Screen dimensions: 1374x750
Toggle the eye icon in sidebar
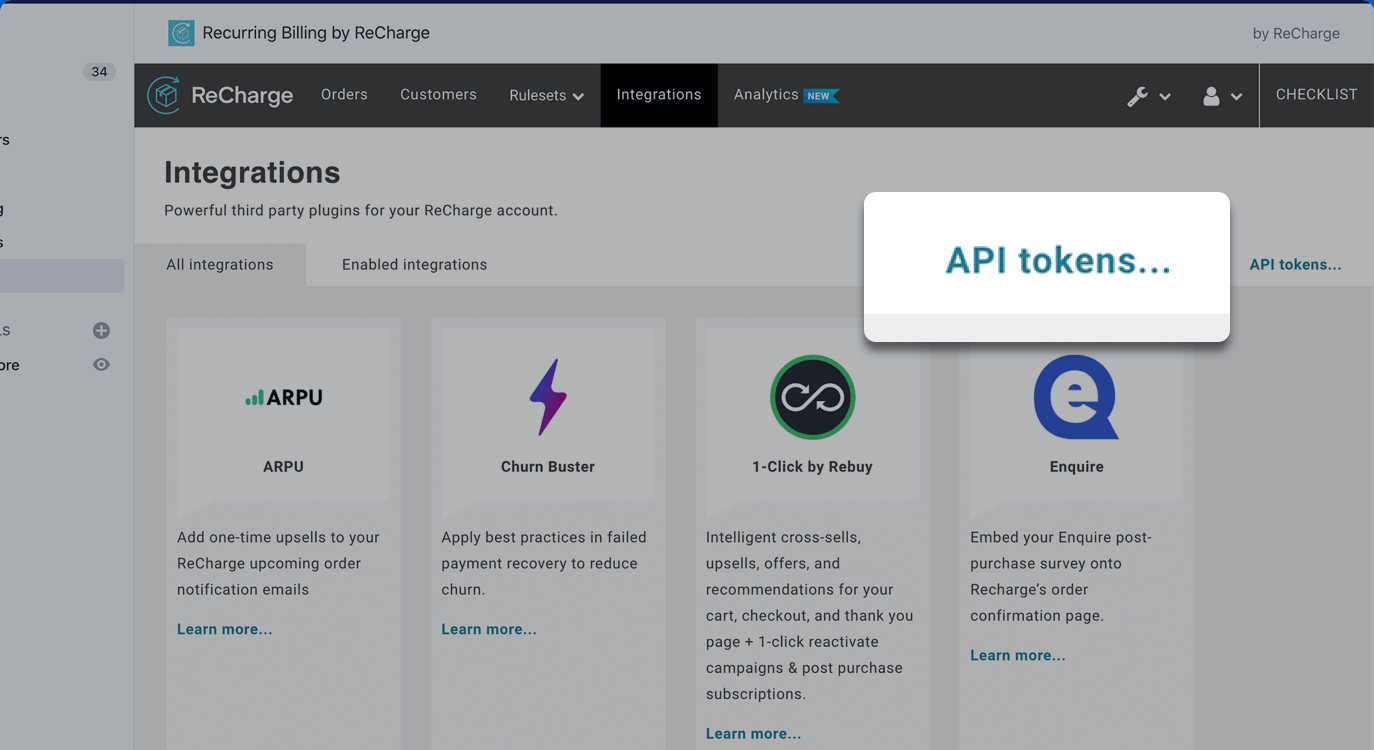101,365
